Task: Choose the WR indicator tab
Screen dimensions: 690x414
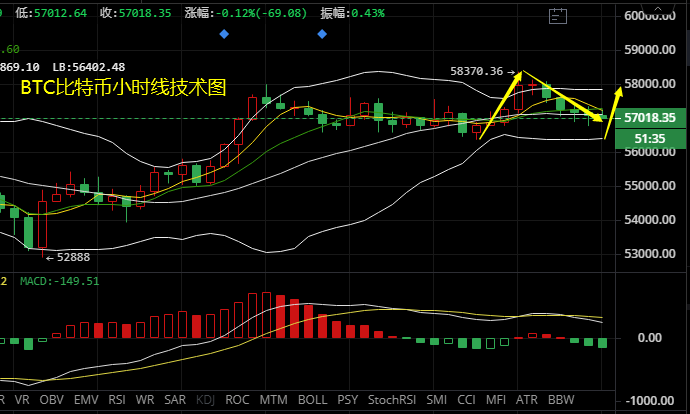Action: point(145,399)
